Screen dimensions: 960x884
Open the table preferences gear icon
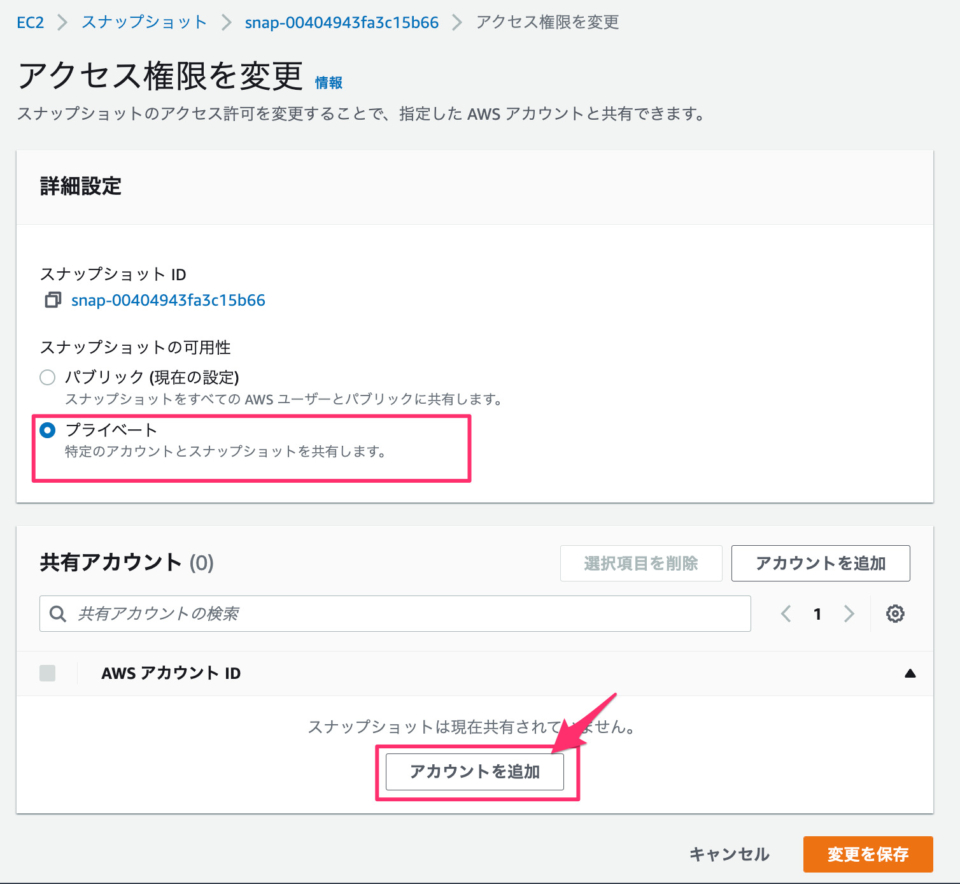coord(895,613)
